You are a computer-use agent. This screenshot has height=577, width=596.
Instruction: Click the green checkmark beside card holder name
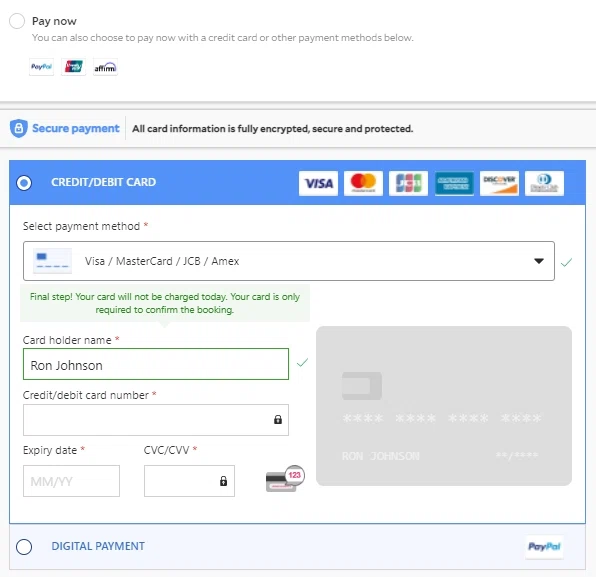point(302,363)
